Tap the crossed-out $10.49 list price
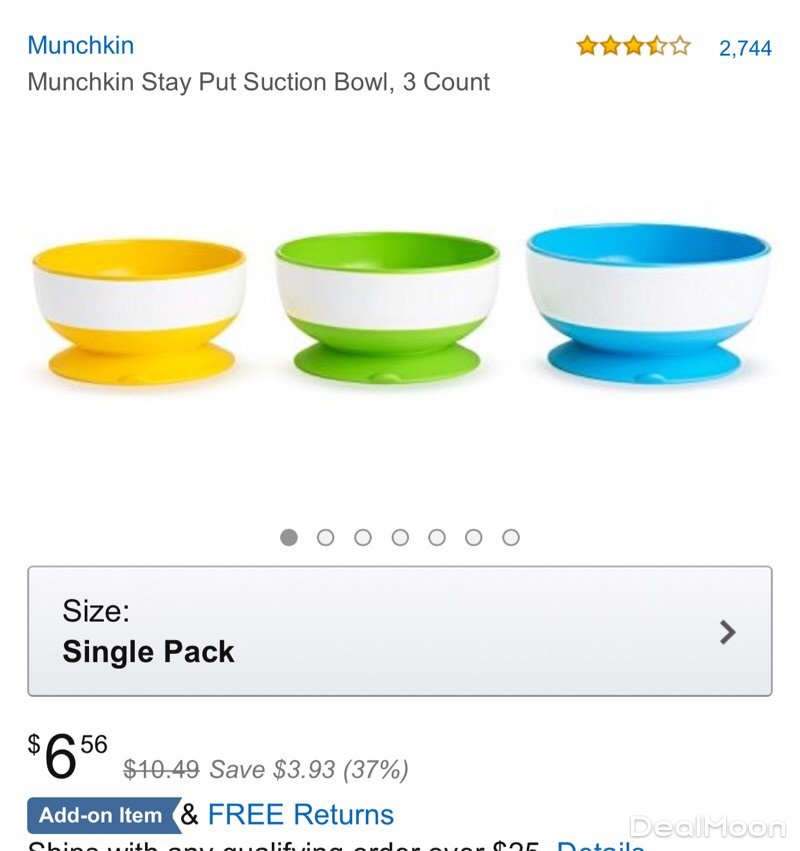The height and width of the screenshot is (851, 800). pos(161,769)
